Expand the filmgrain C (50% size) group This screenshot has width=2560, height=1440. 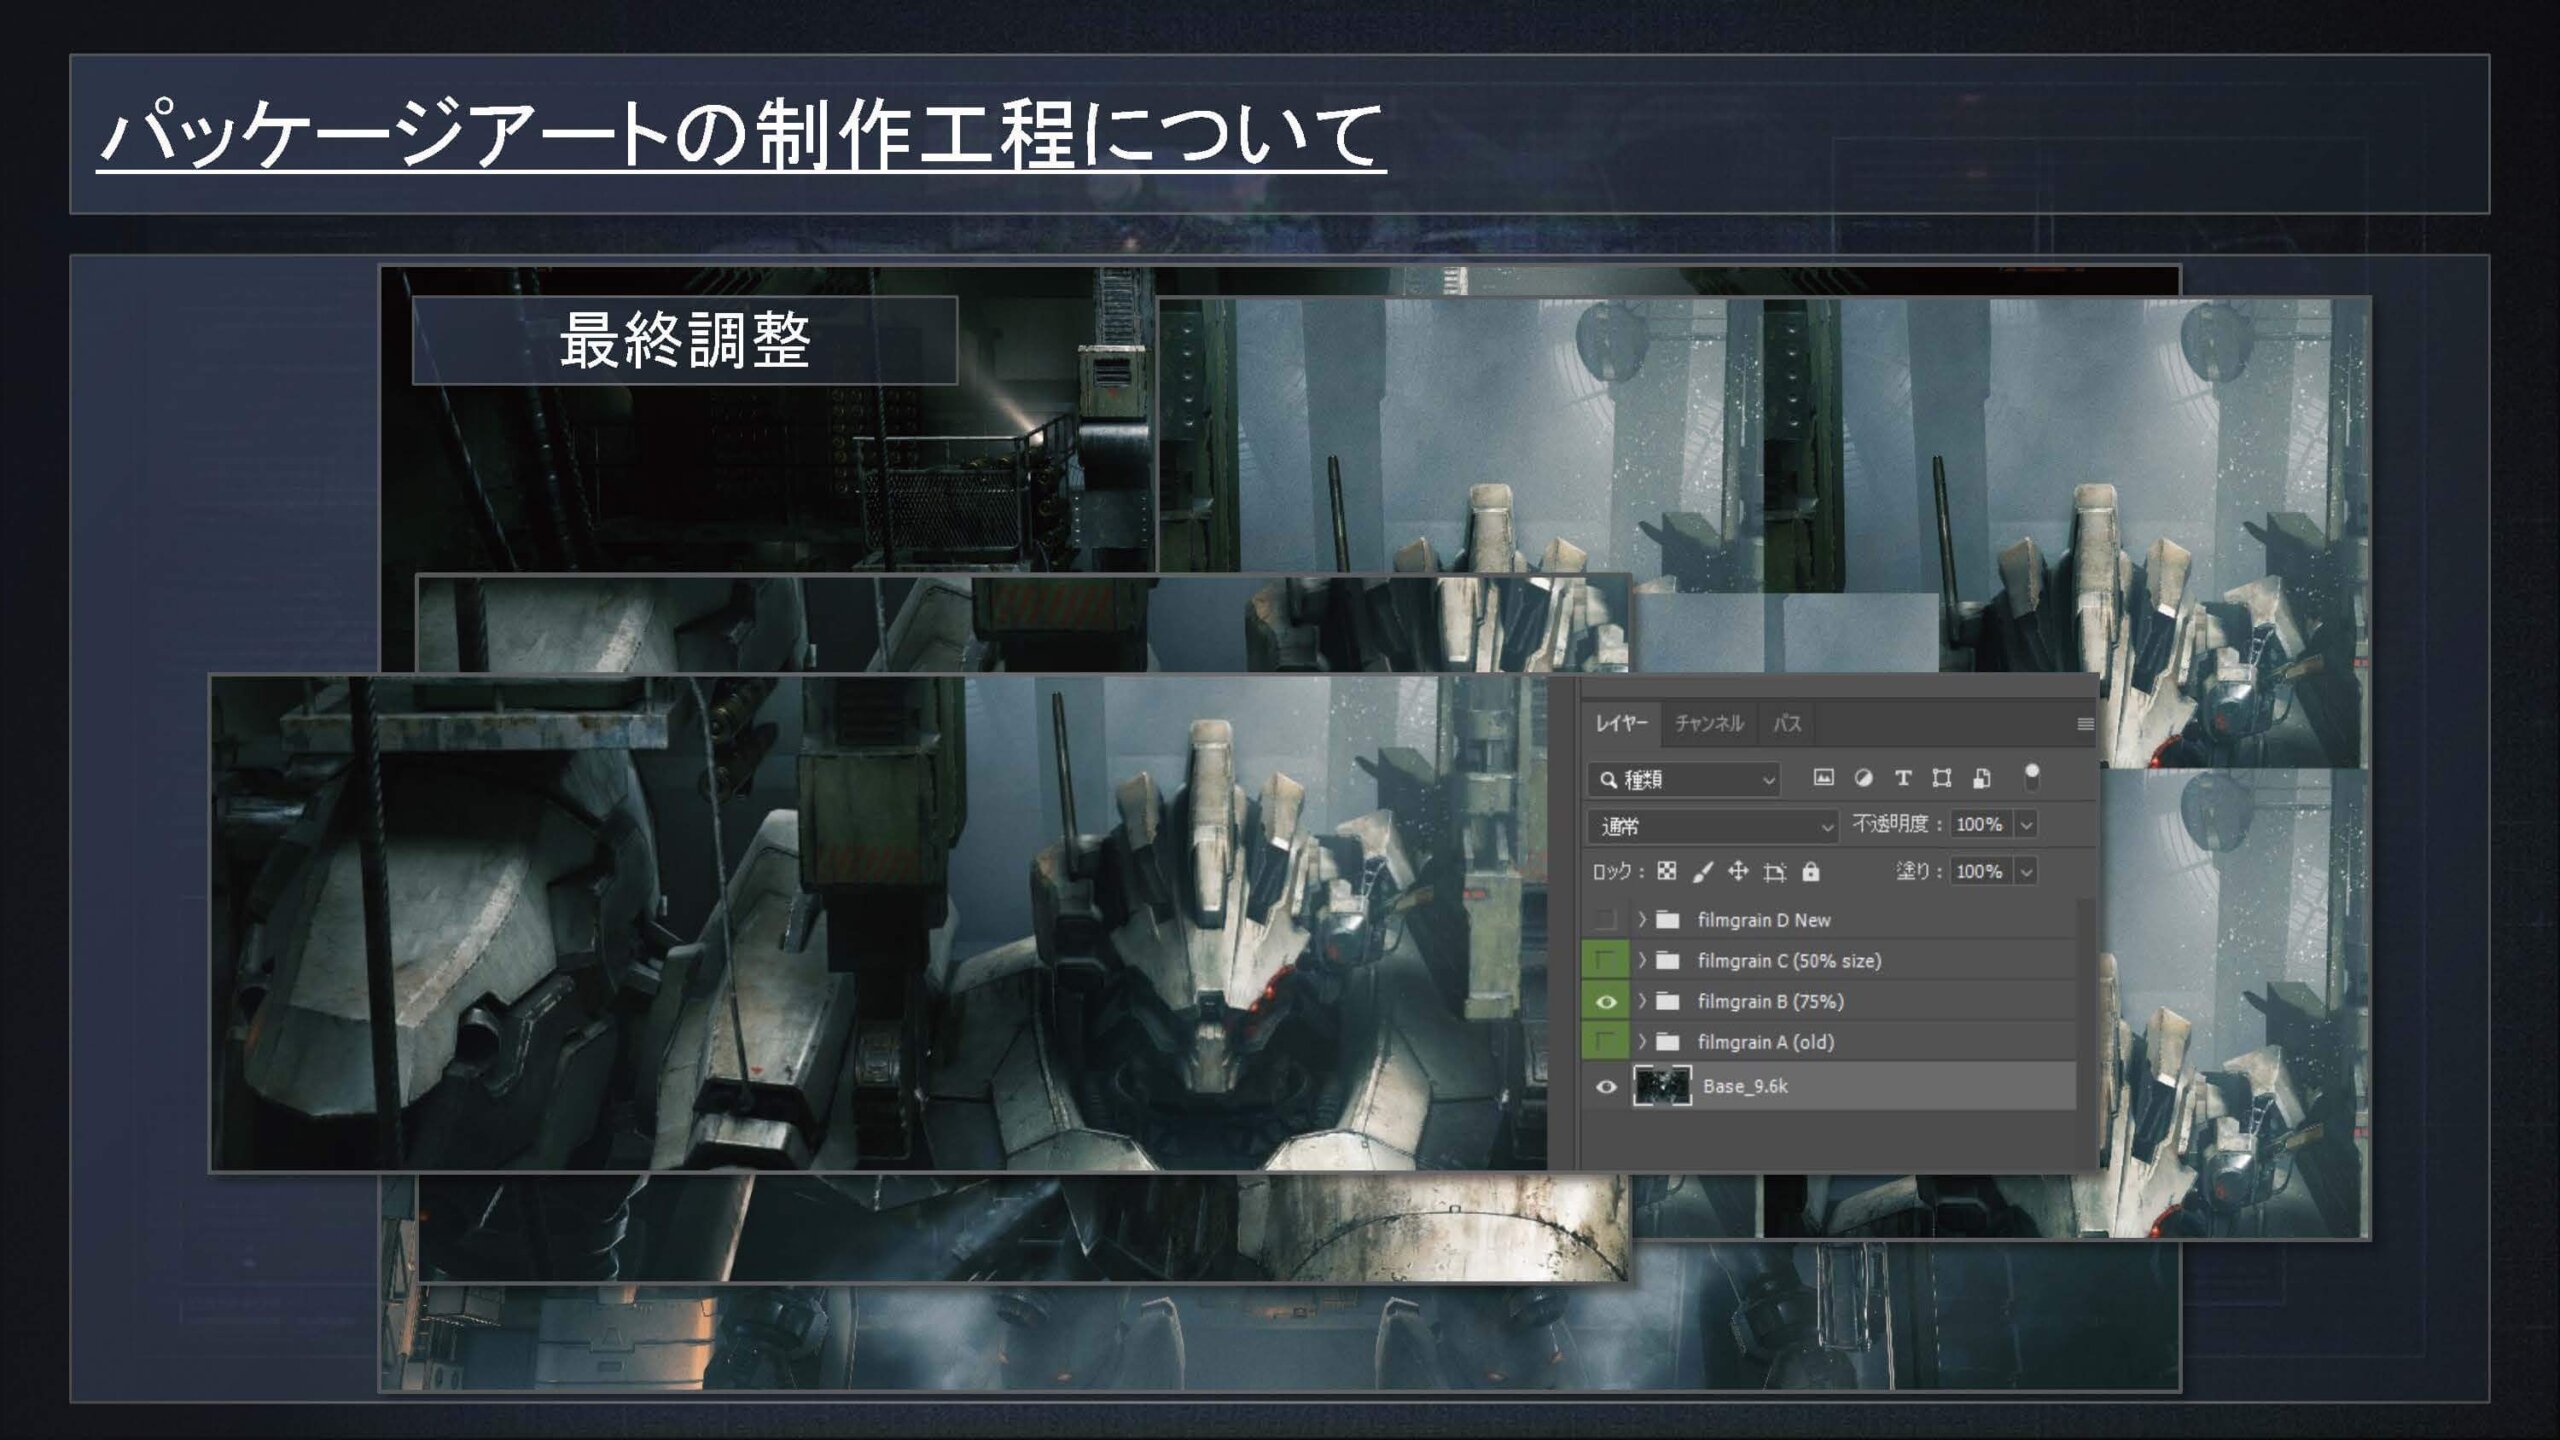1641,961
